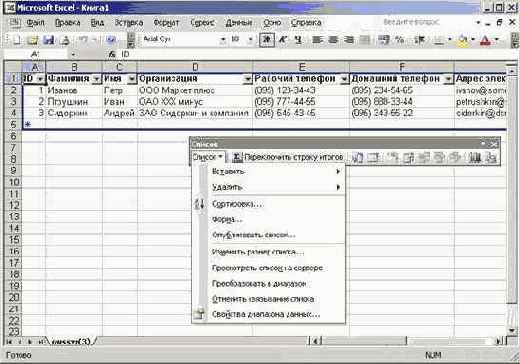
Task: Click the Print List icon in Список toolbar
Action: 491,157
